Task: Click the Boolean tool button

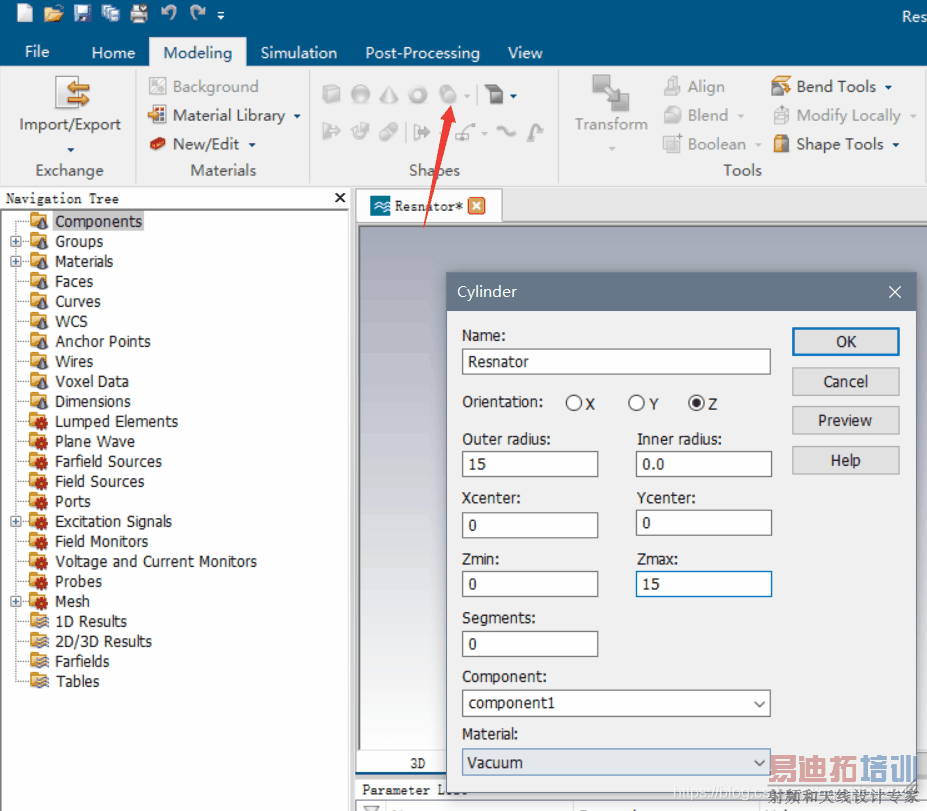Action: coord(712,144)
